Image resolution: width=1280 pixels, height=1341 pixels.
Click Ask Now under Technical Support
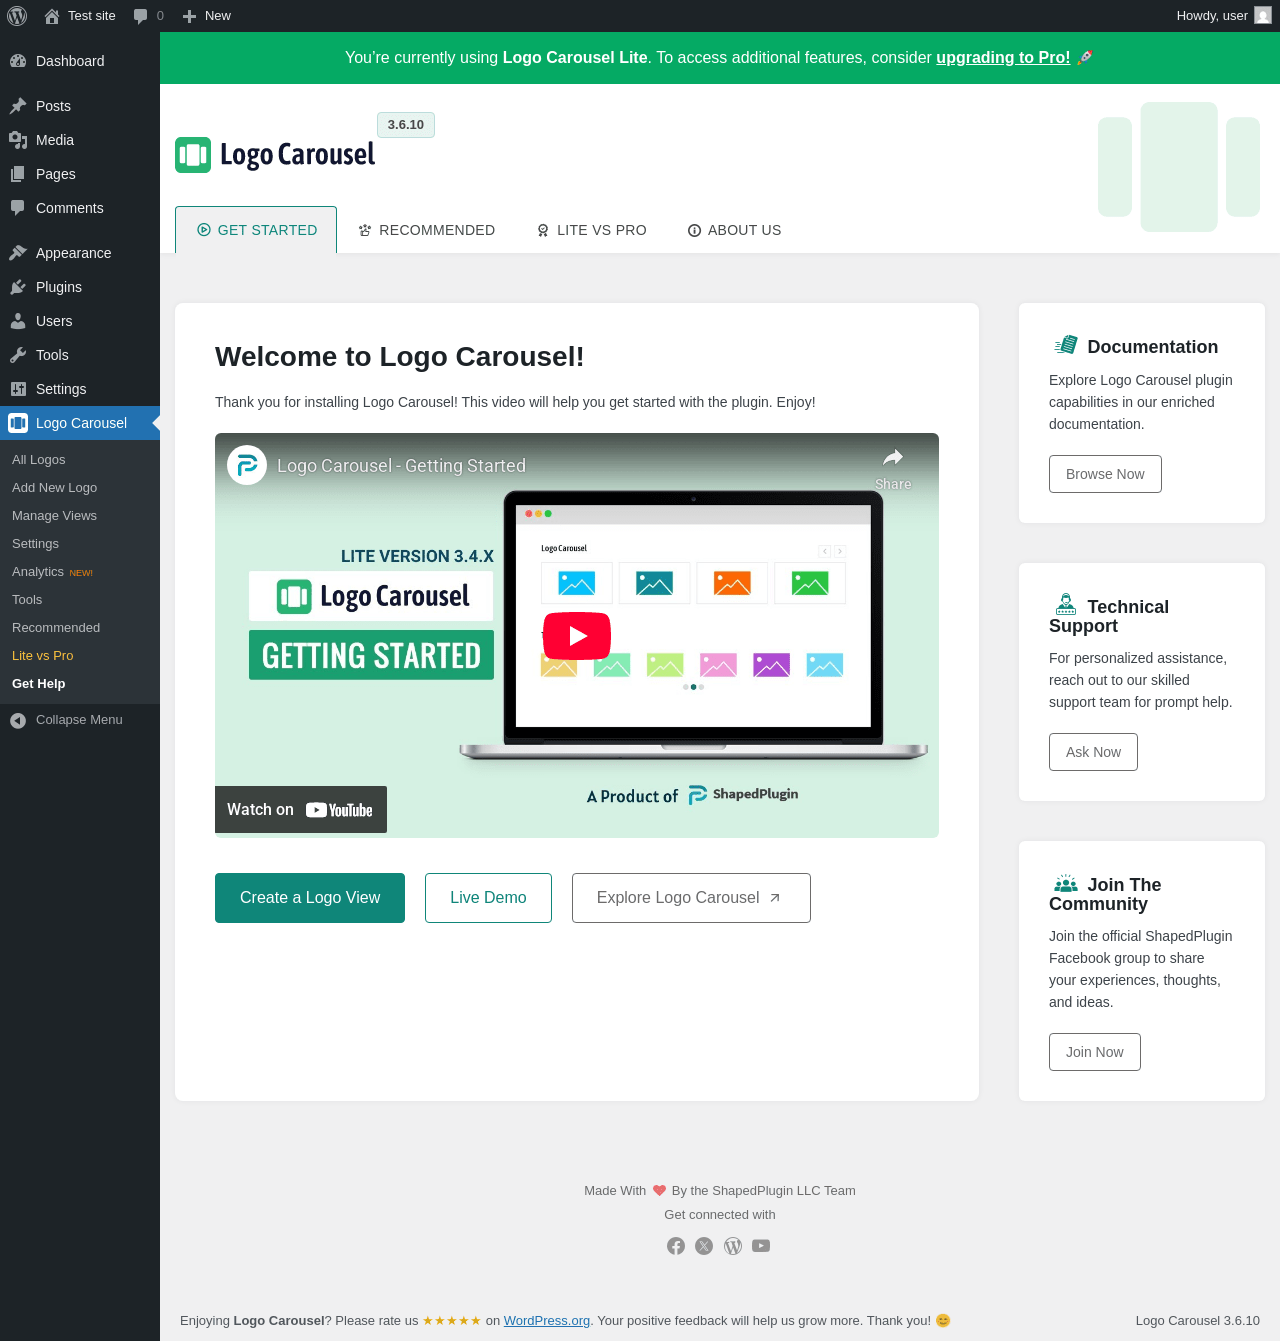(1093, 752)
